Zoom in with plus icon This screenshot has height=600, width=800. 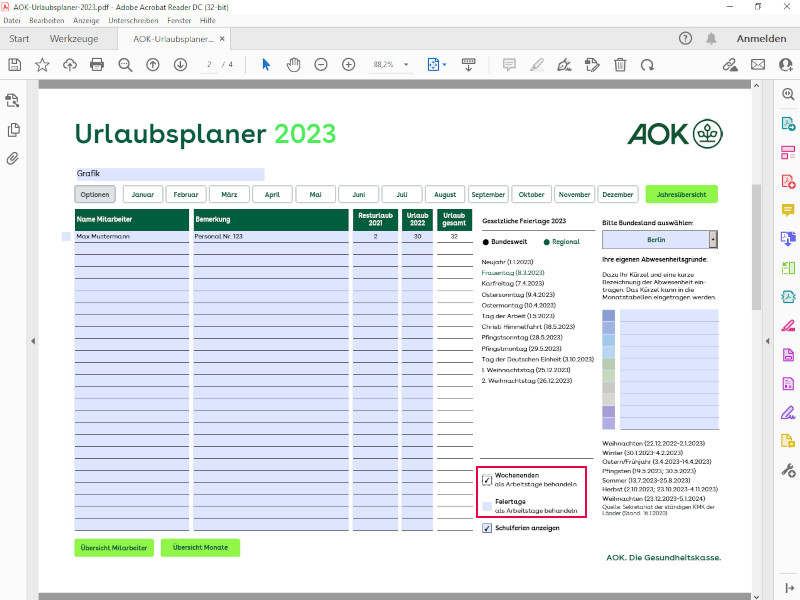[348, 65]
